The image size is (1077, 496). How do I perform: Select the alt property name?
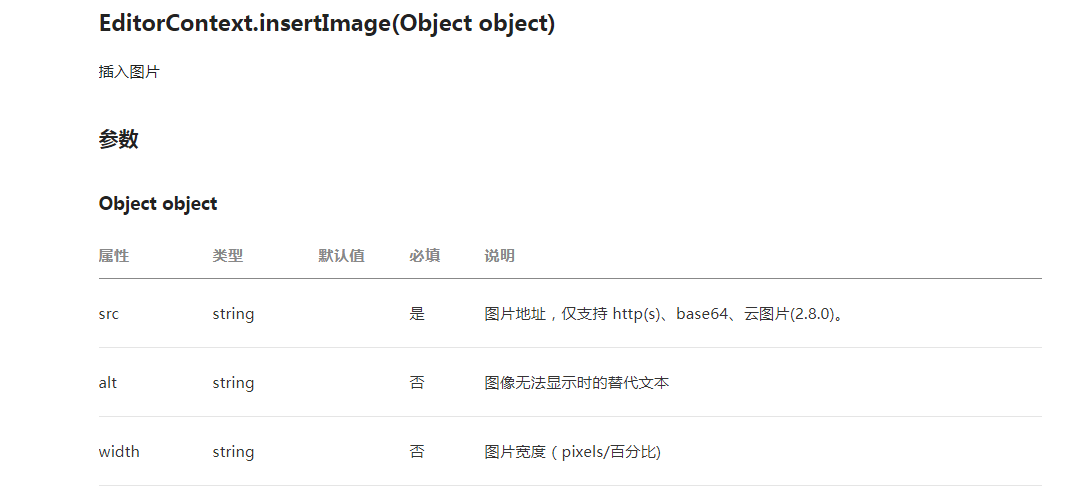(108, 383)
